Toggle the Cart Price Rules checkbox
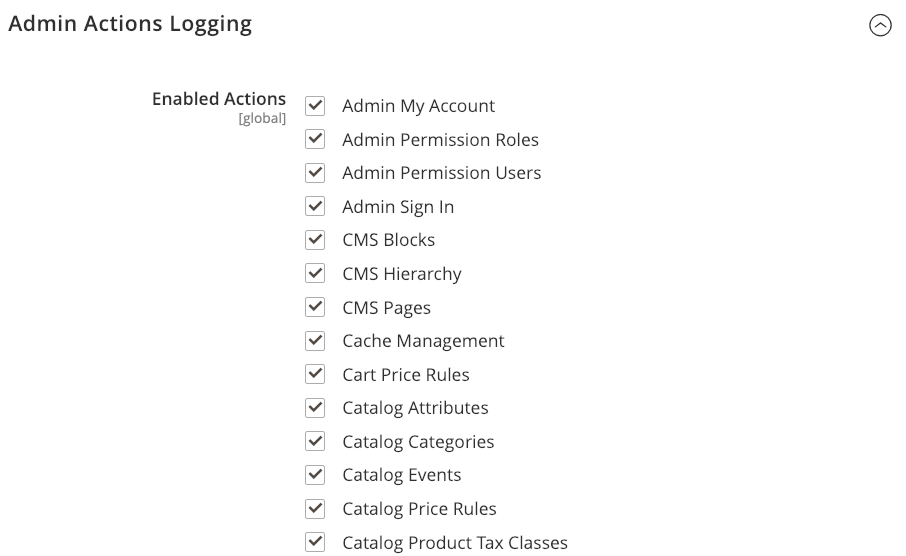Viewport: 906px width, 556px height. click(x=315, y=374)
